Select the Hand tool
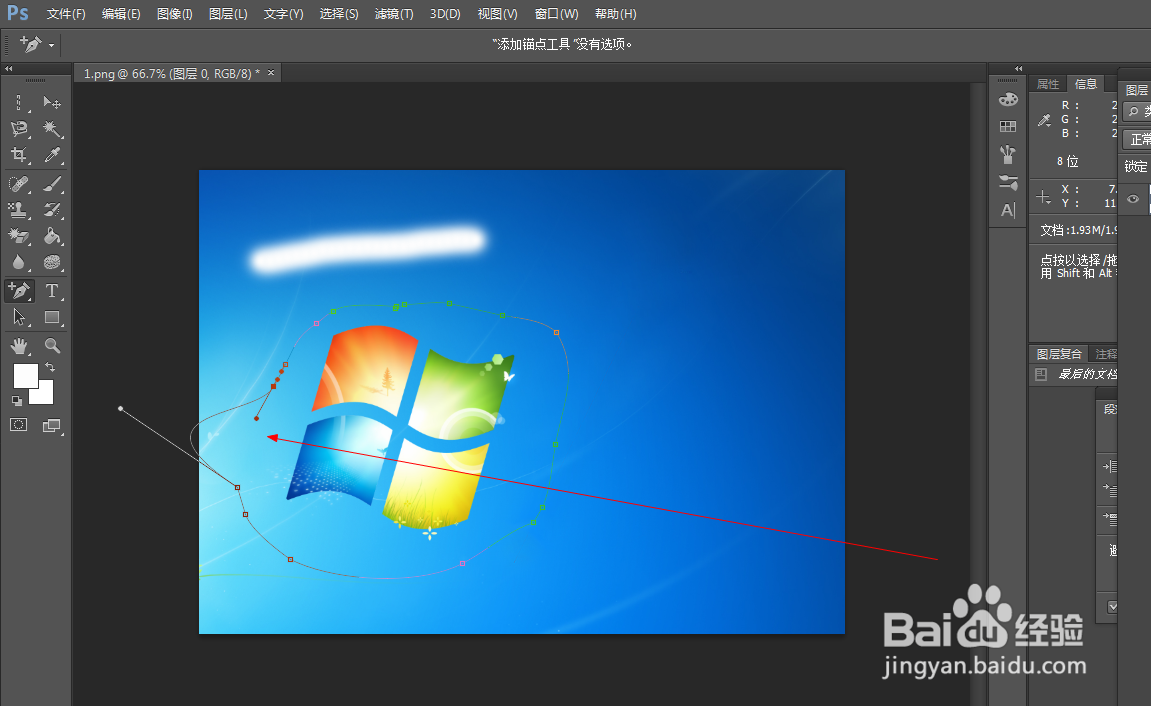This screenshot has width=1151, height=706. (19, 346)
